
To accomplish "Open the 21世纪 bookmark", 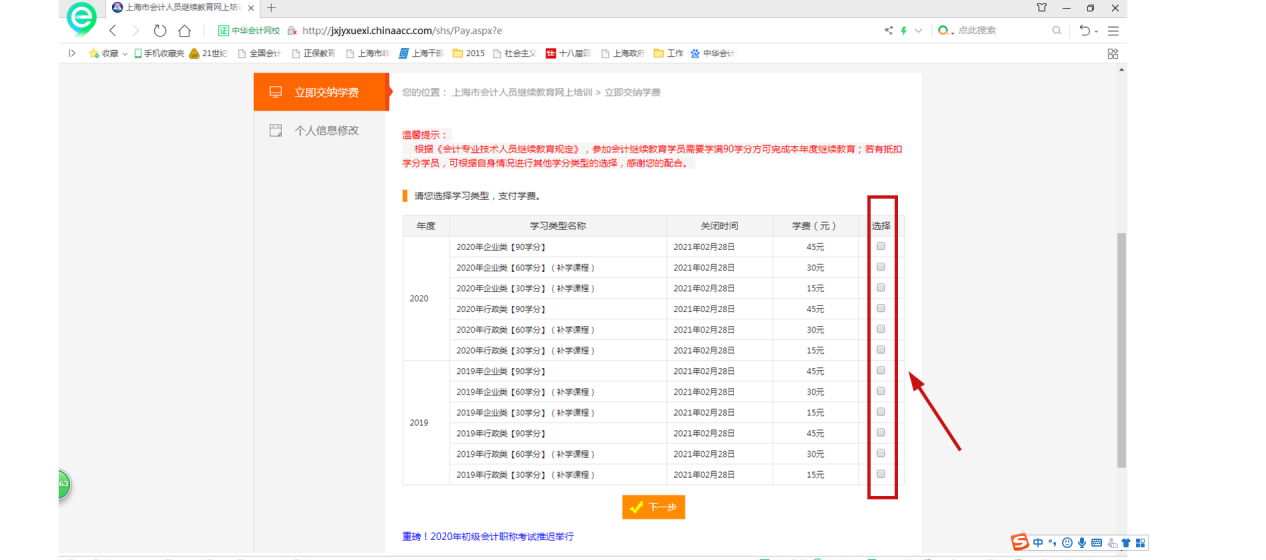I will tap(209, 53).
